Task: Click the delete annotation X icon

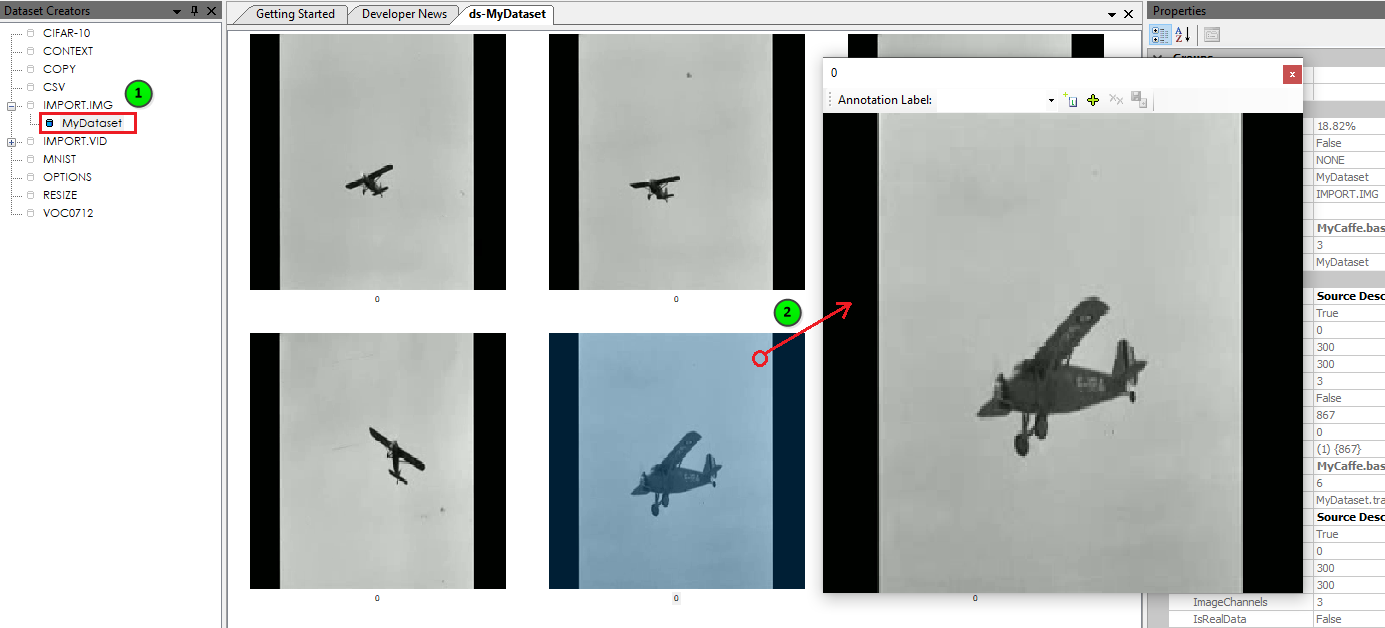Action: [x=1115, y=100]
